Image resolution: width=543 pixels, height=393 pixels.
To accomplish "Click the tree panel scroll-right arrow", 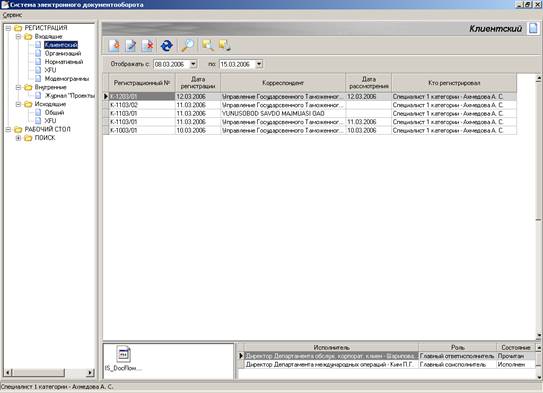I will [x=90, y=373].
